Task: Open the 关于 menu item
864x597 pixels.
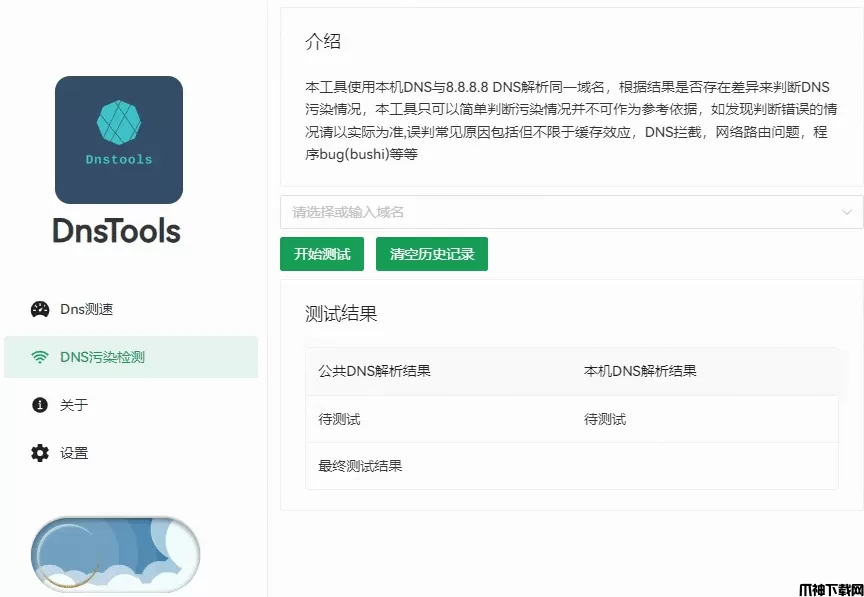Action: (x=131, y=405)
